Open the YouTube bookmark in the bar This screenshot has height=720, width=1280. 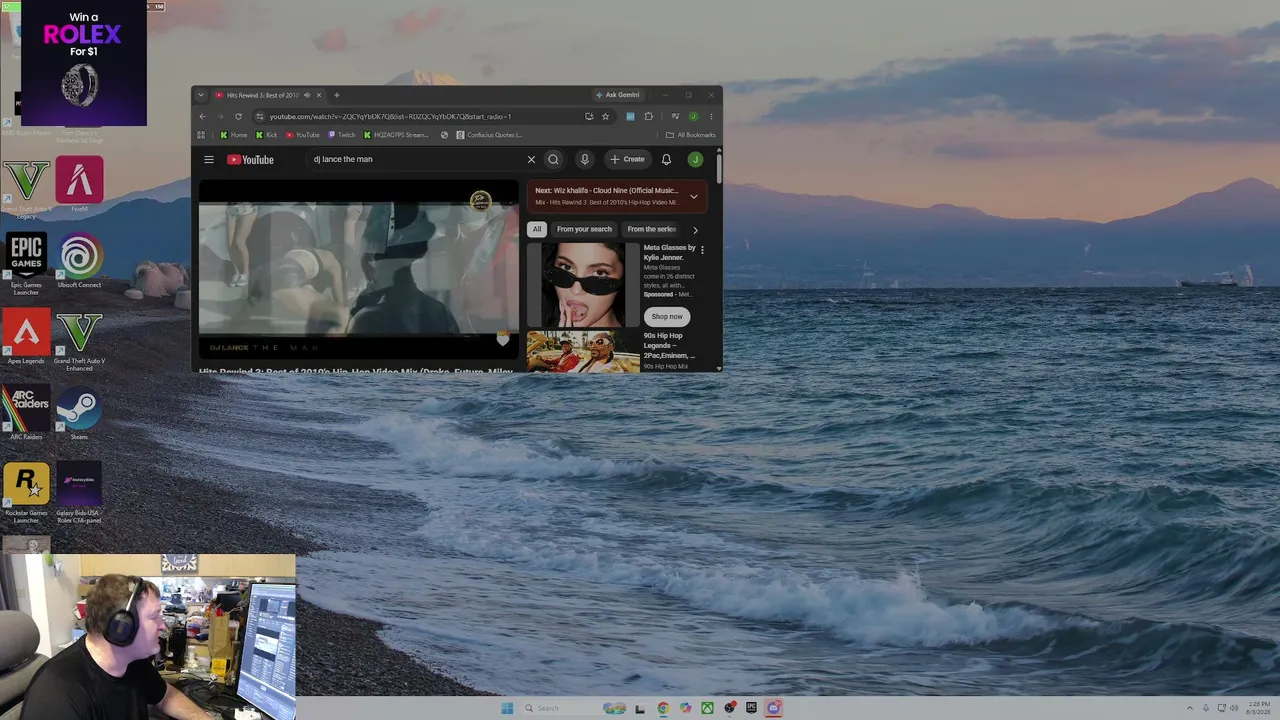pos(303,135)
